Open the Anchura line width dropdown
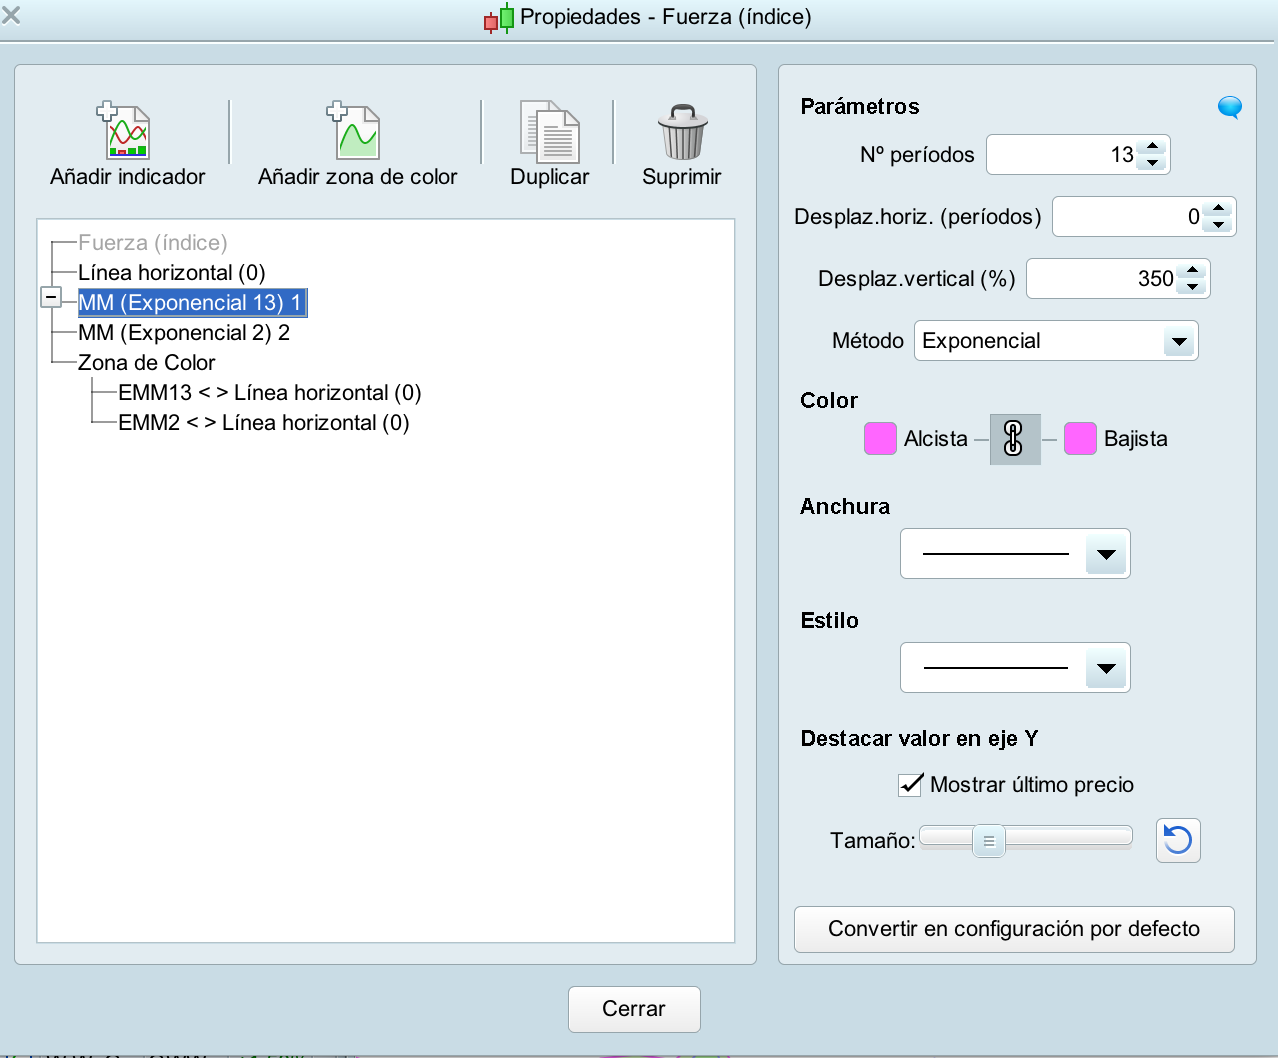This screenshot has height=1058, width=1278. [1015, 554]
